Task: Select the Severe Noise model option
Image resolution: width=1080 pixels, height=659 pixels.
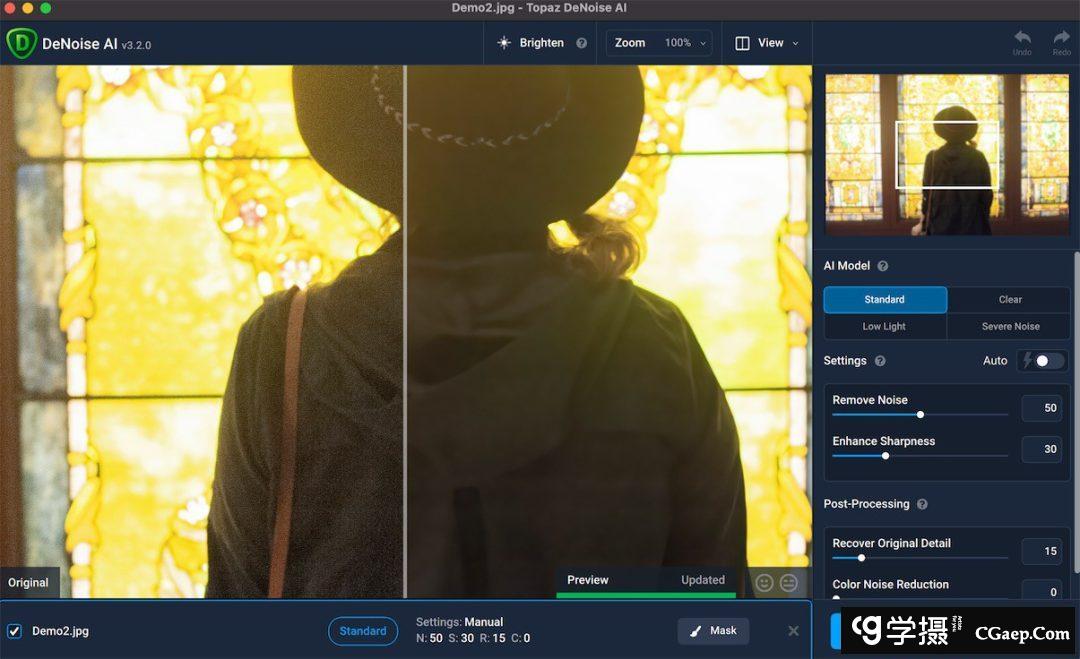Action: tap(1010, 326)
